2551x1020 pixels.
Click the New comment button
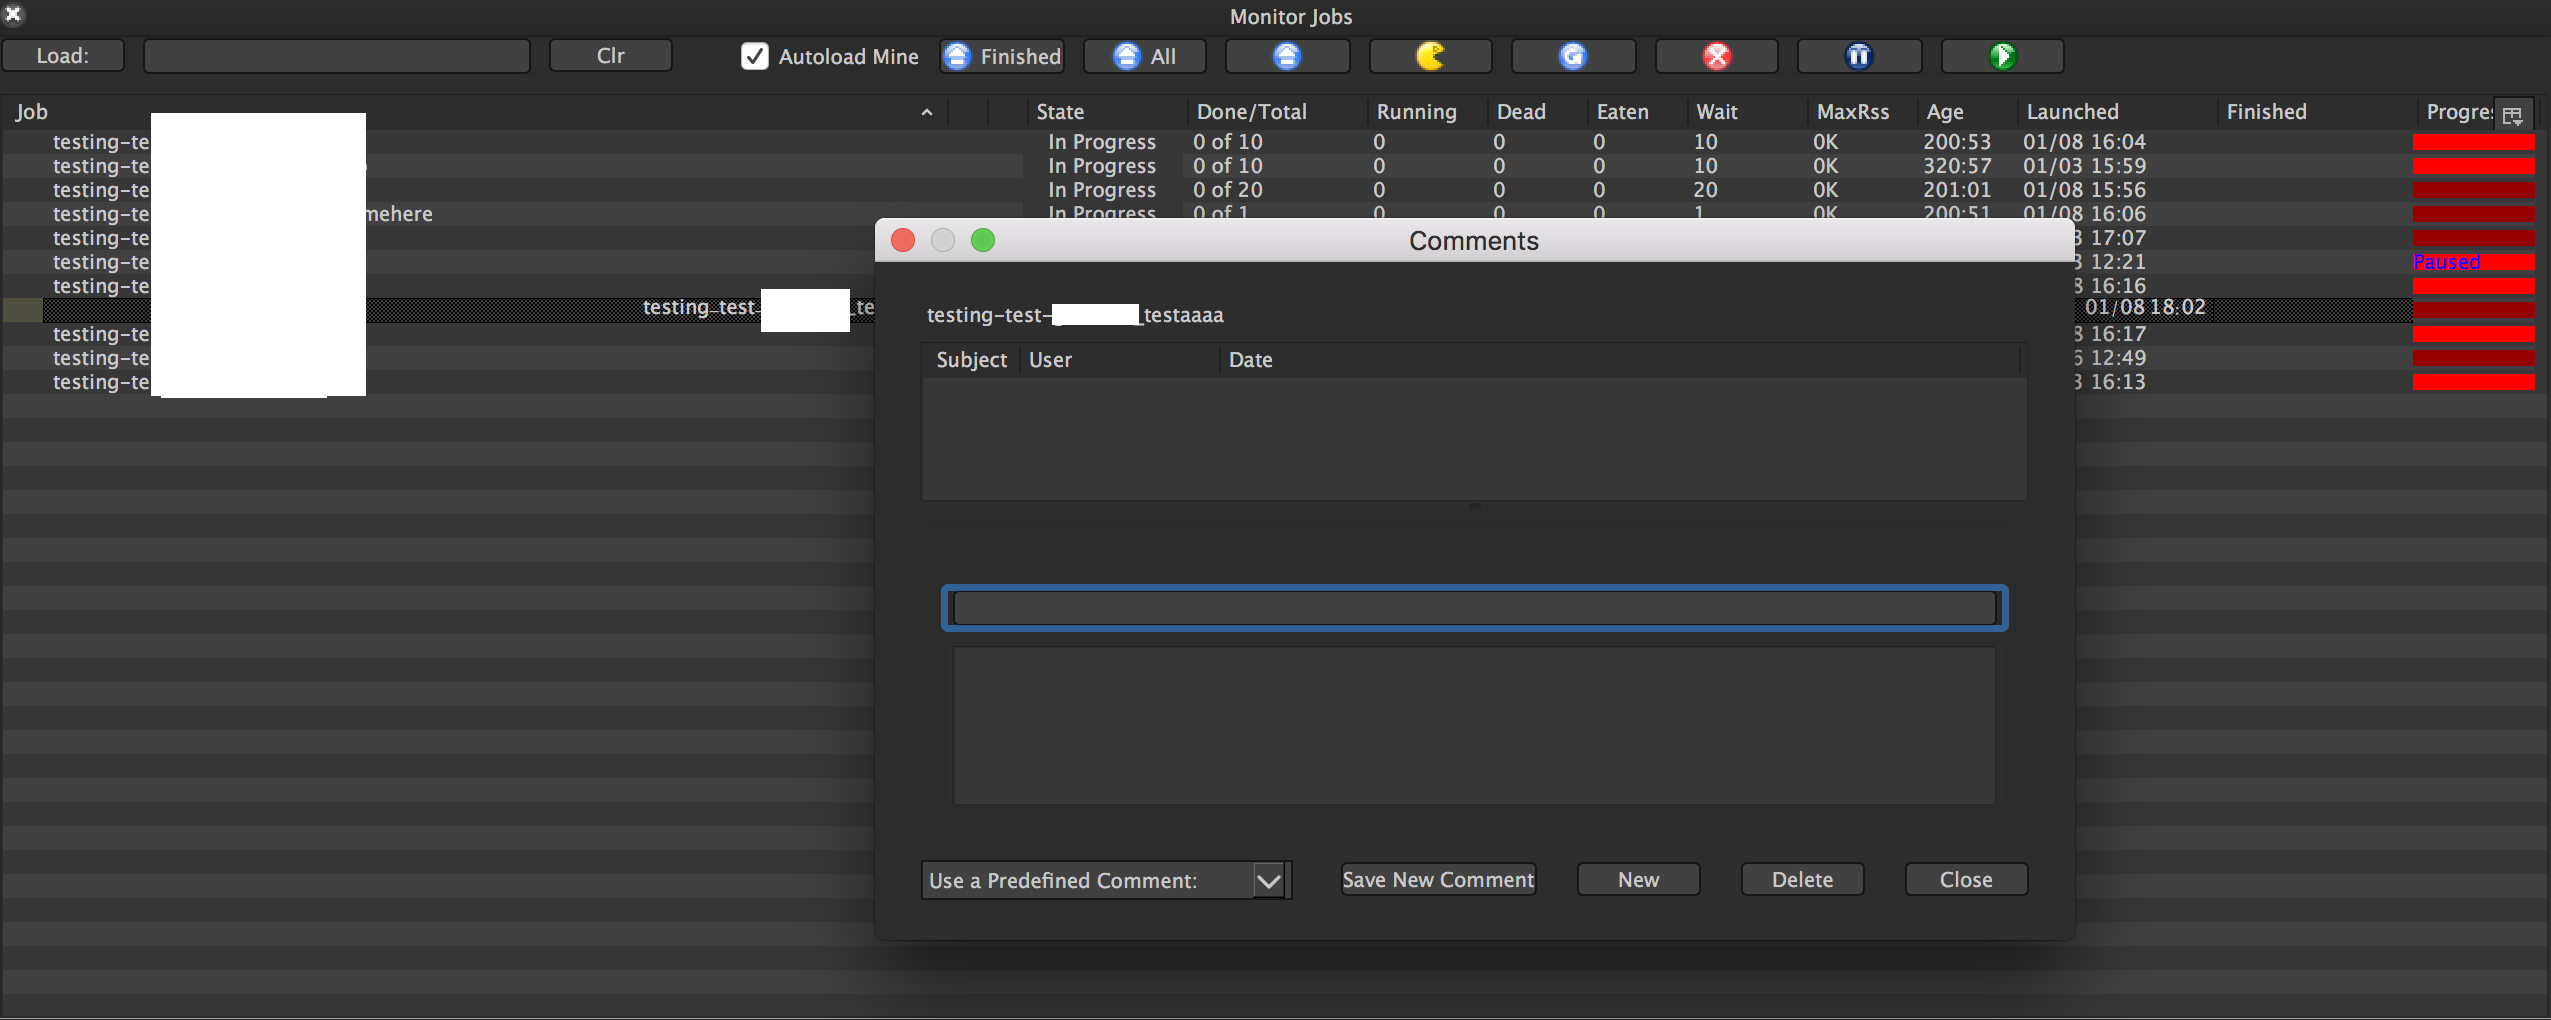1638,879
